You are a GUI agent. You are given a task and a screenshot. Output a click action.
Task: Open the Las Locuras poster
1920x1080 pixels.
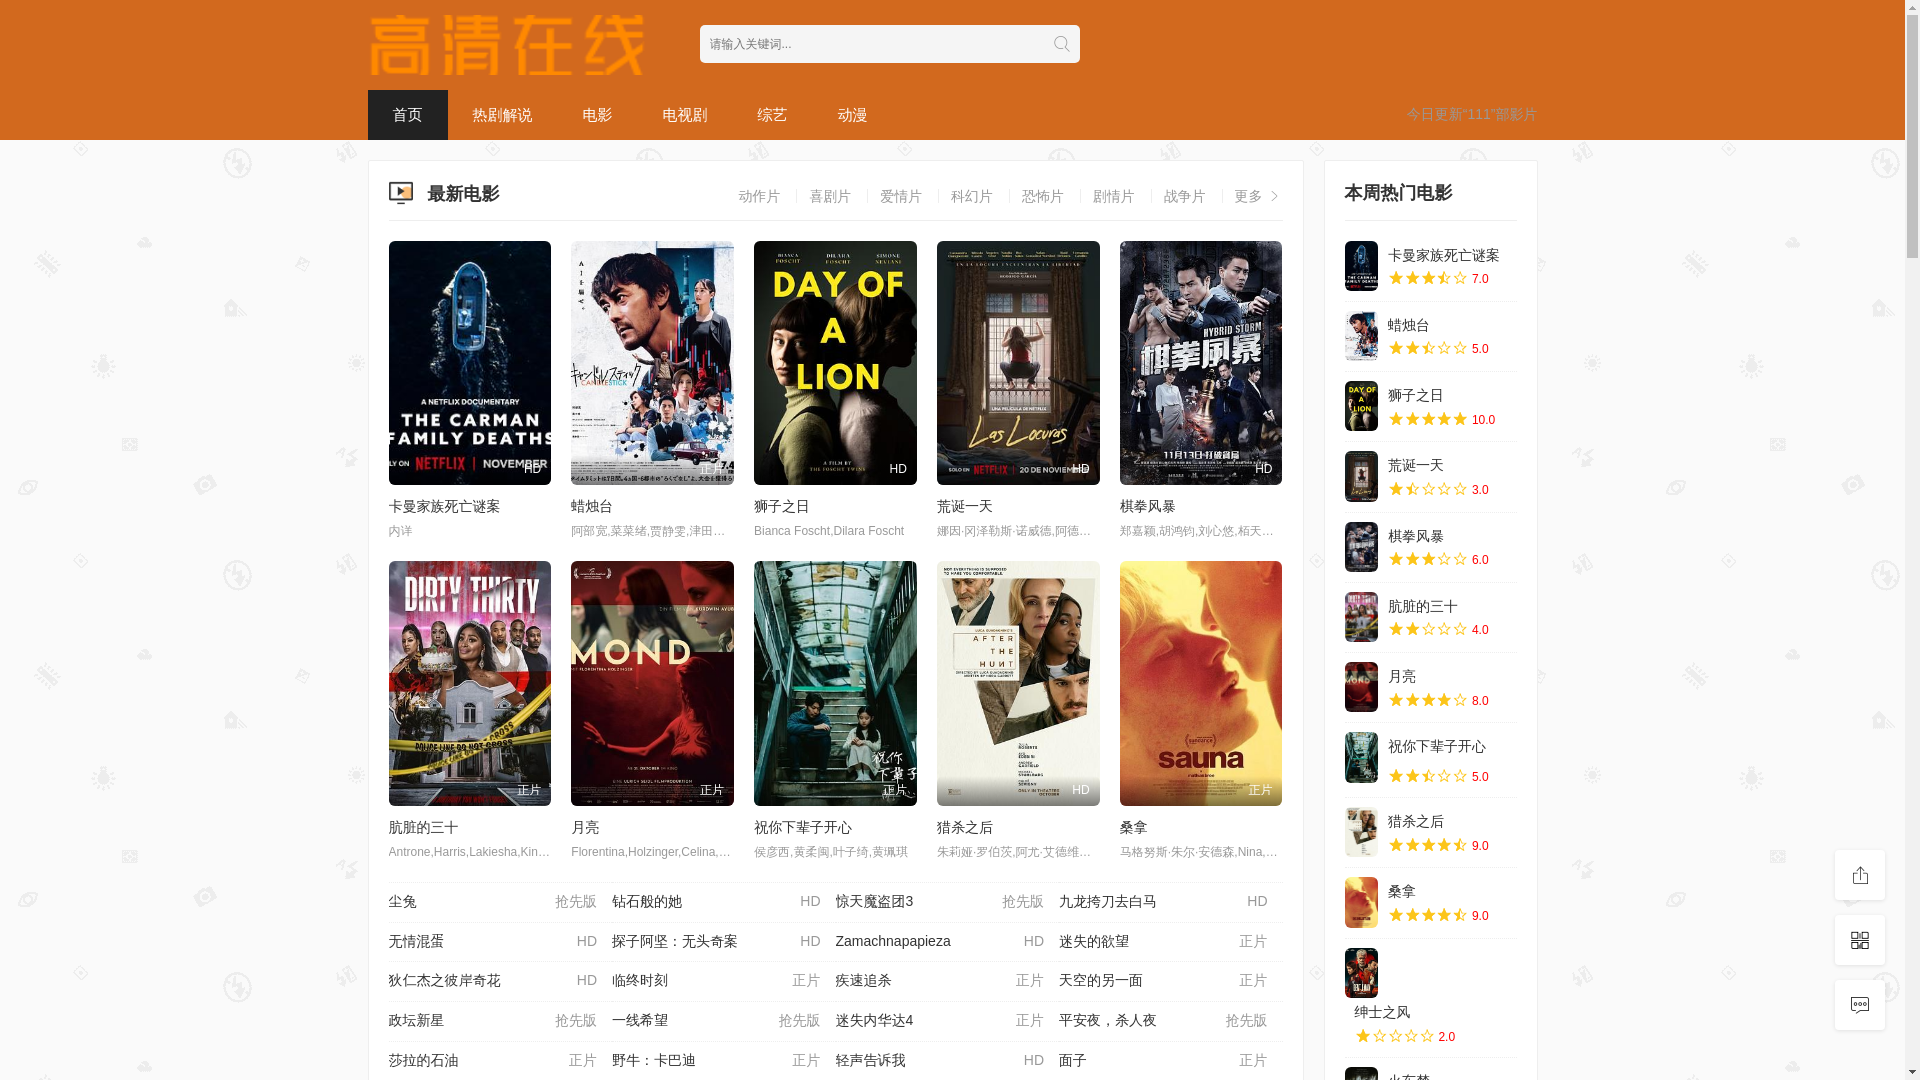[1018, 363]
